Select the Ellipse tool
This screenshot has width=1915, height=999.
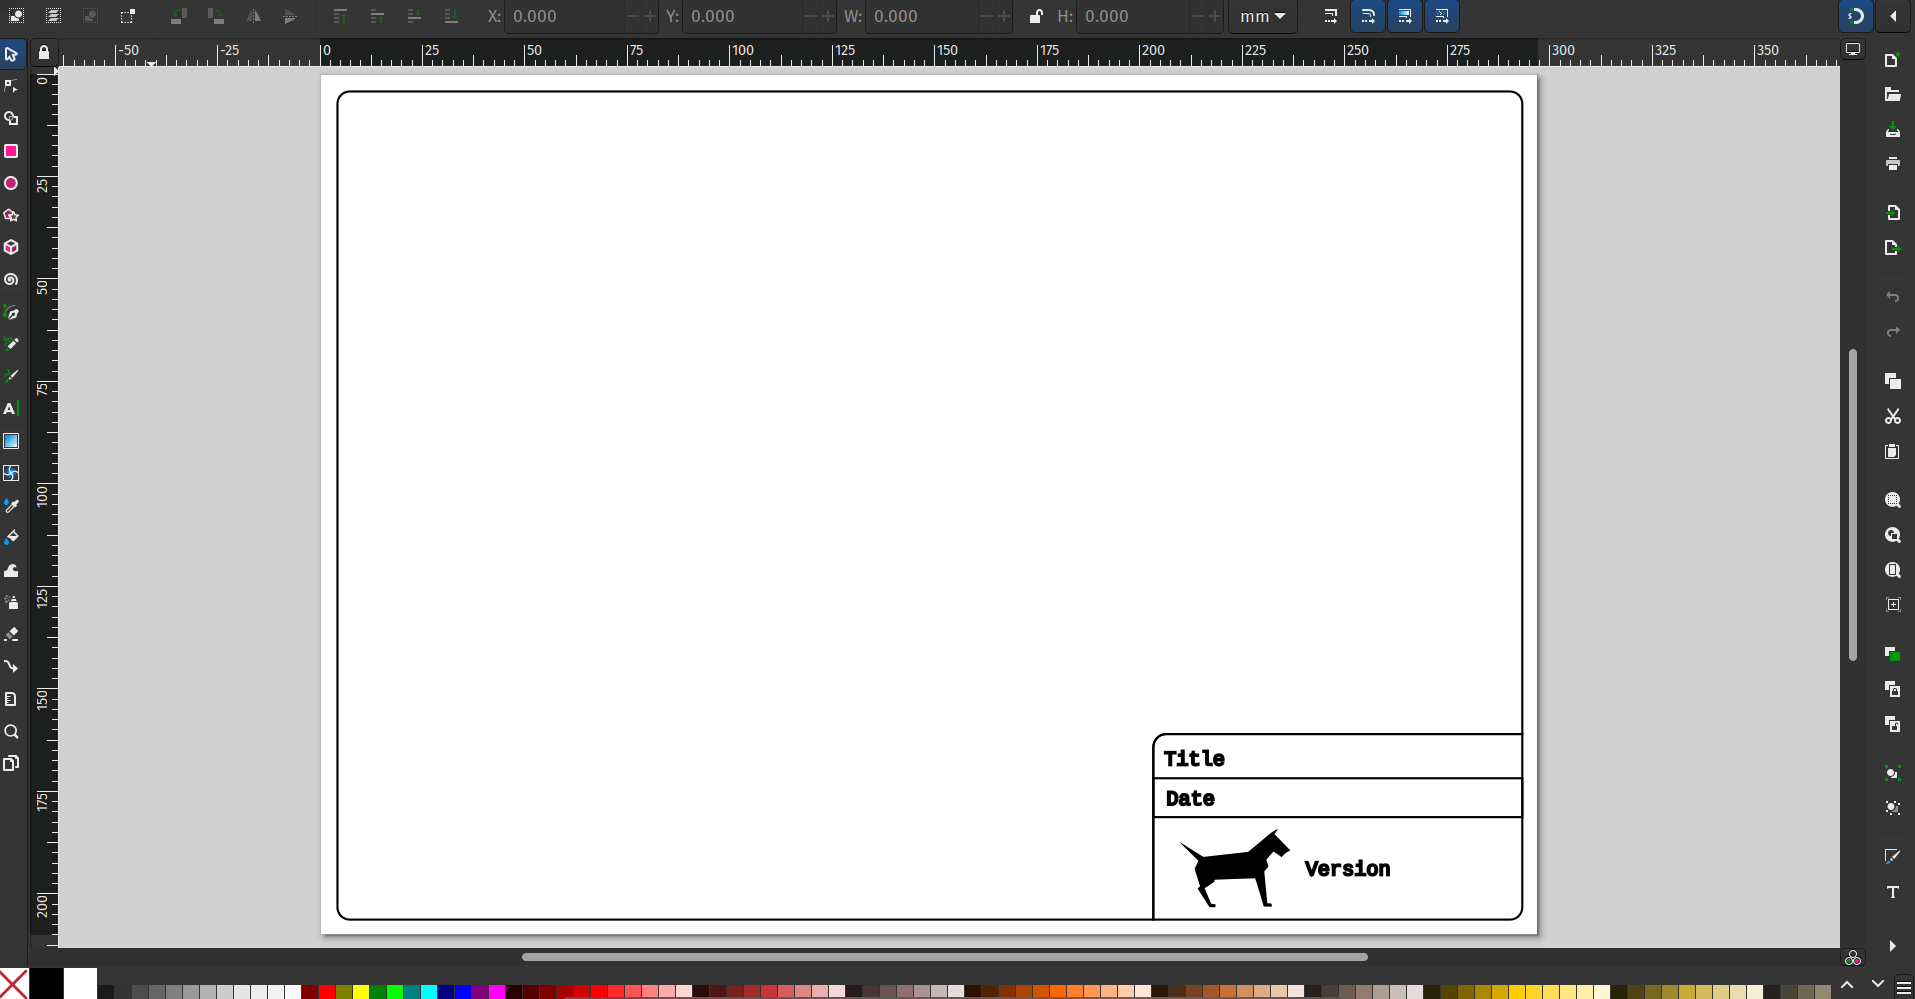pos(12,183)
